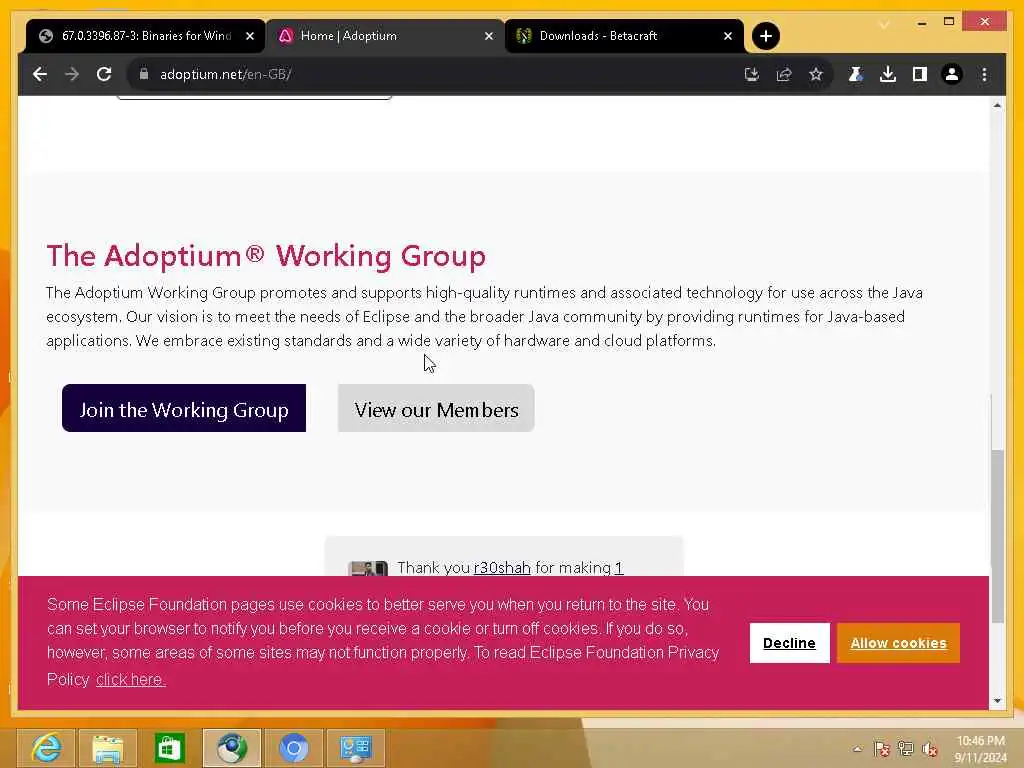Open the Windows Store taskbar icon
This screenshot has width=1024, height=768.
169,748
